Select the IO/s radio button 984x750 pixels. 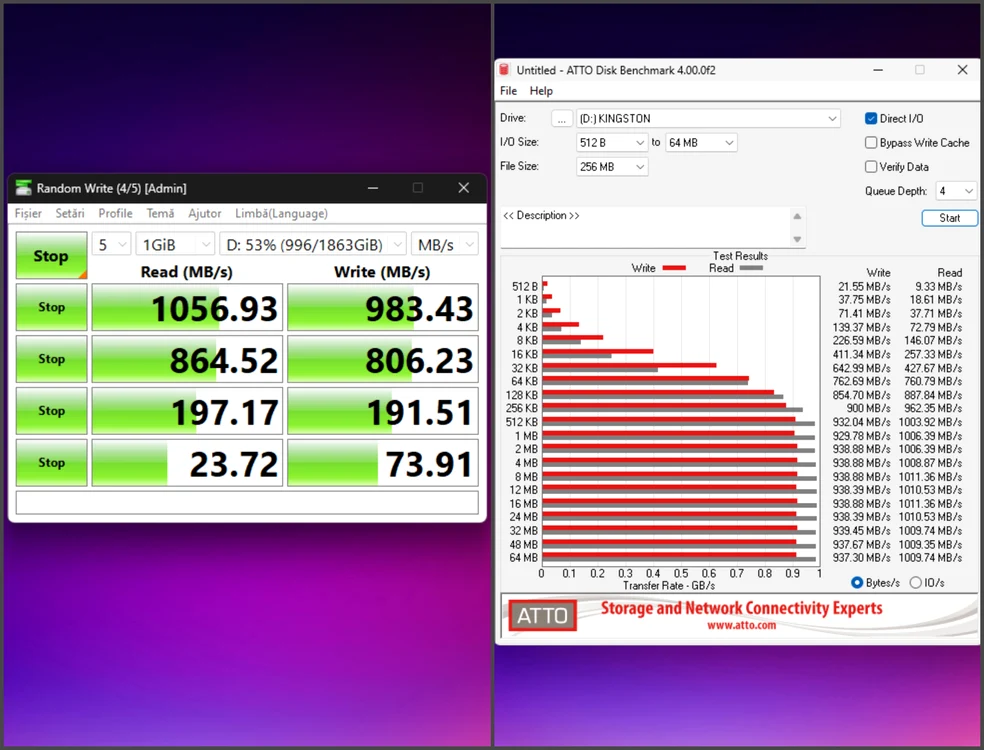click(916, 582)
